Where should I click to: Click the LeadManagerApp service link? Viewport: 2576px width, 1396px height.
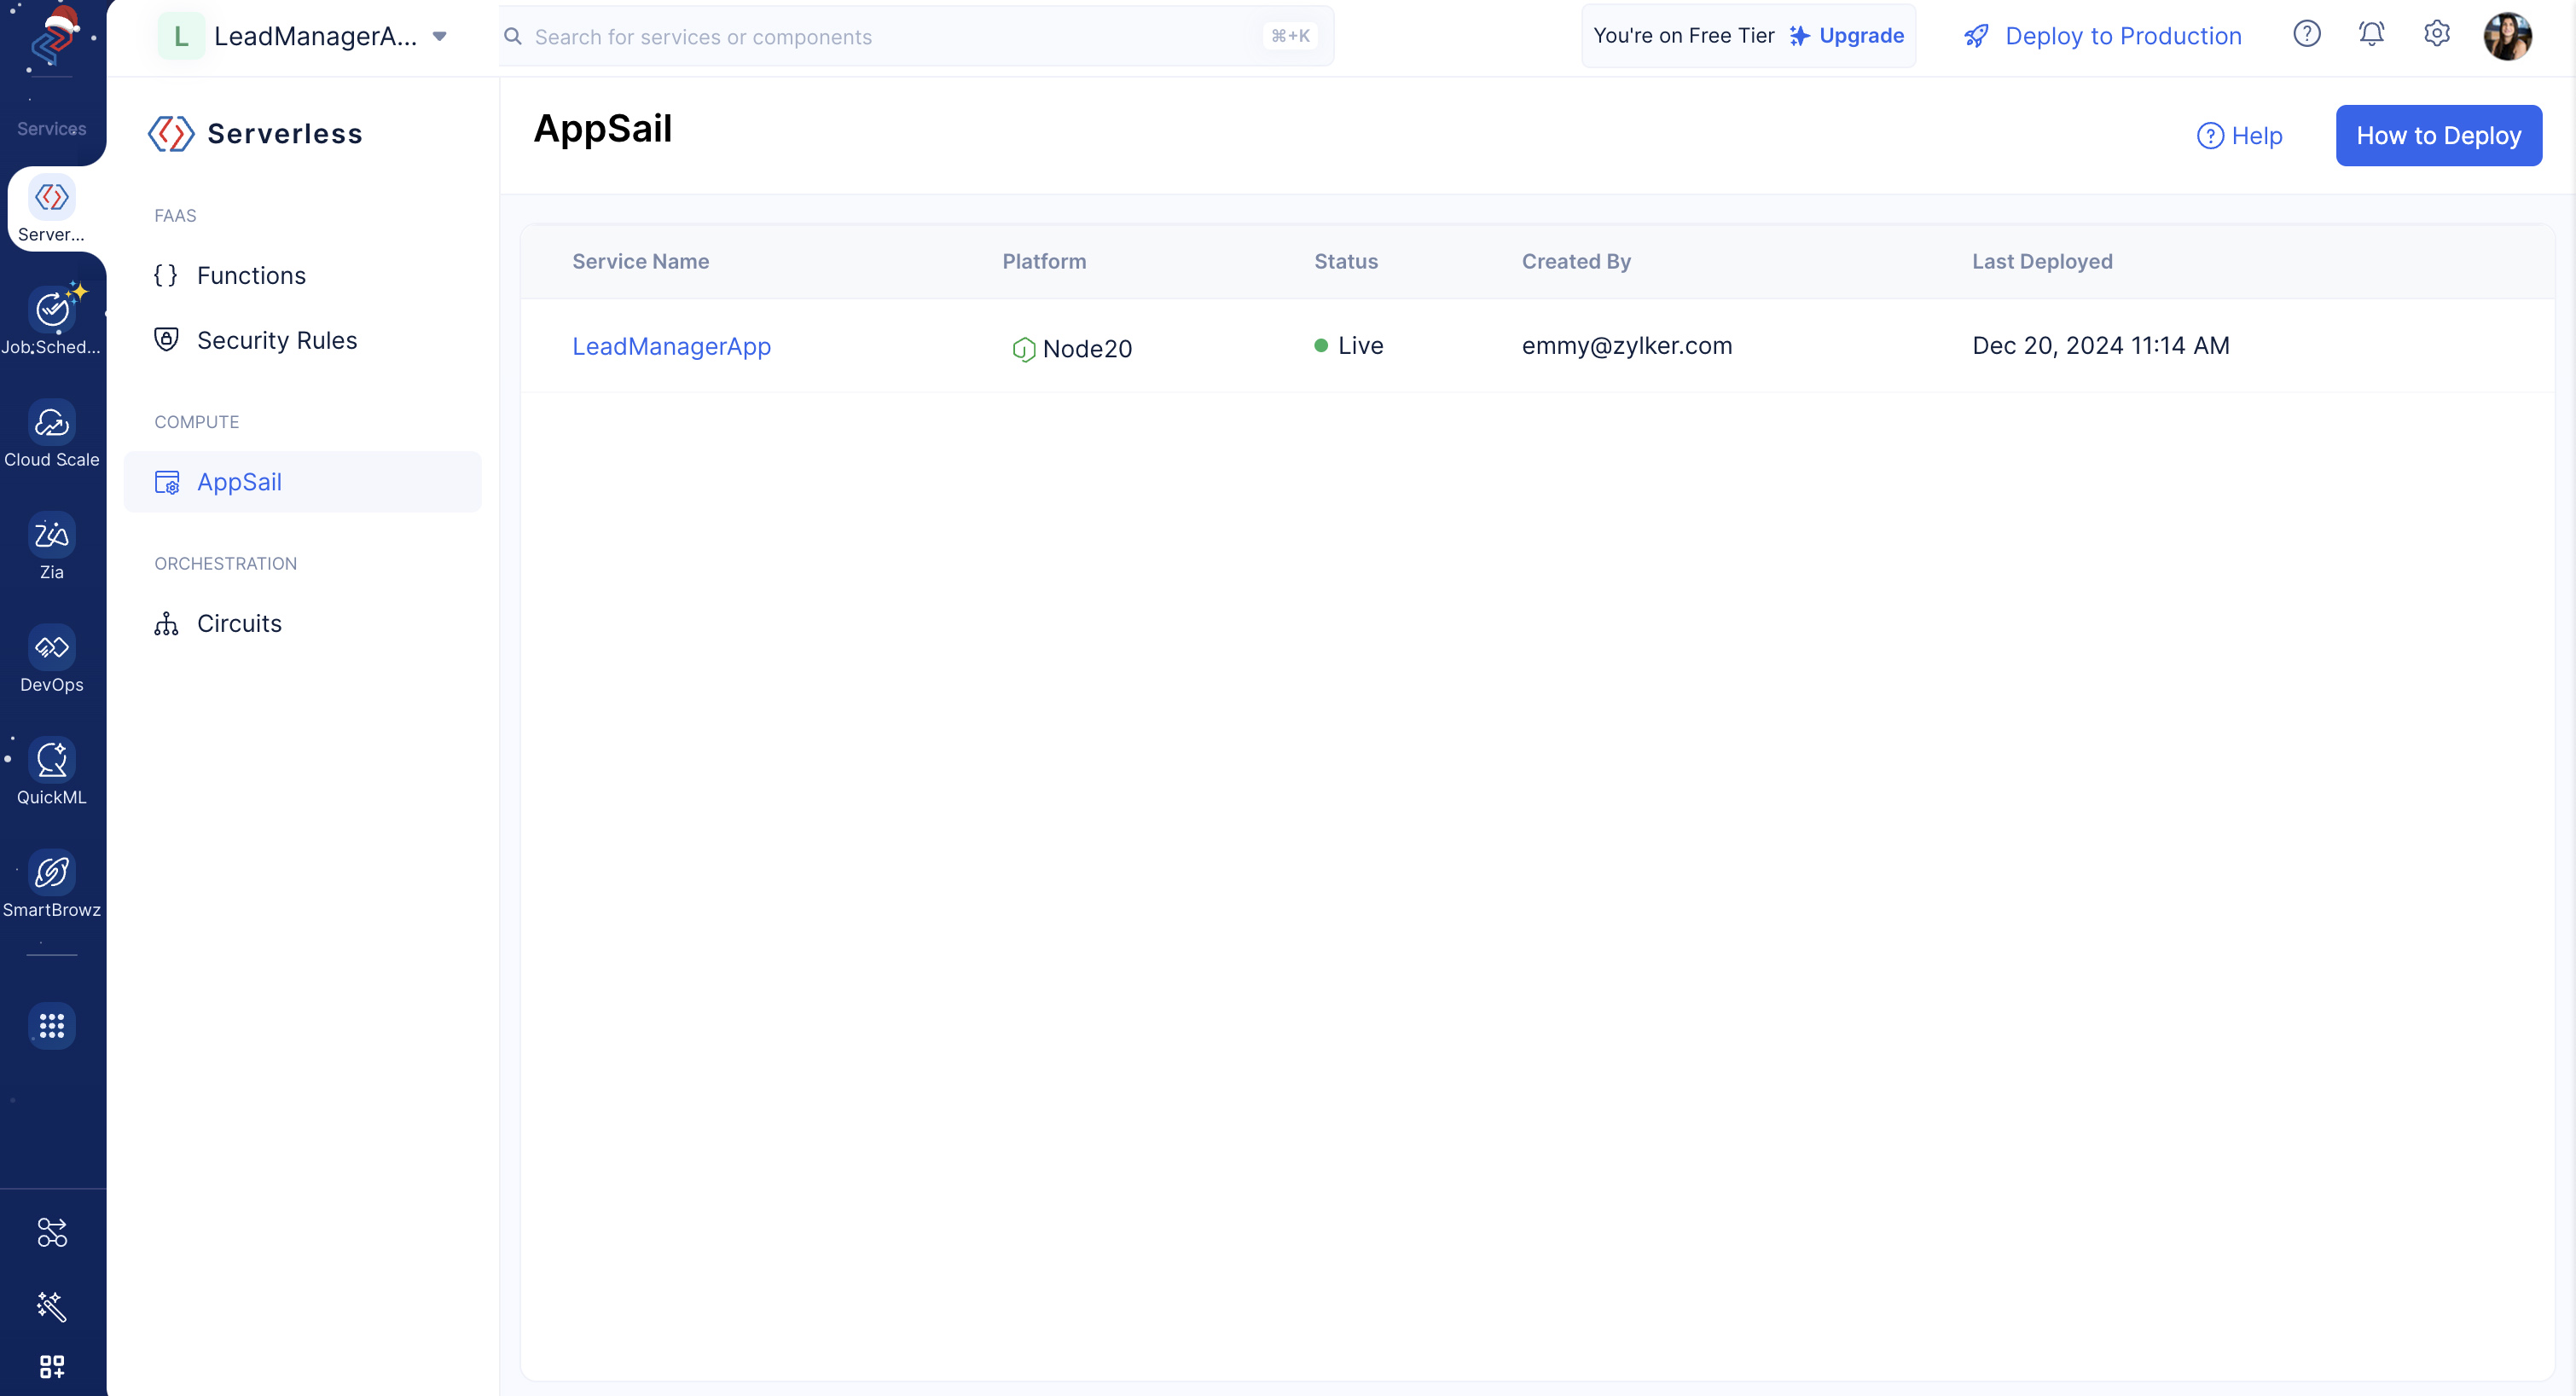670,344
